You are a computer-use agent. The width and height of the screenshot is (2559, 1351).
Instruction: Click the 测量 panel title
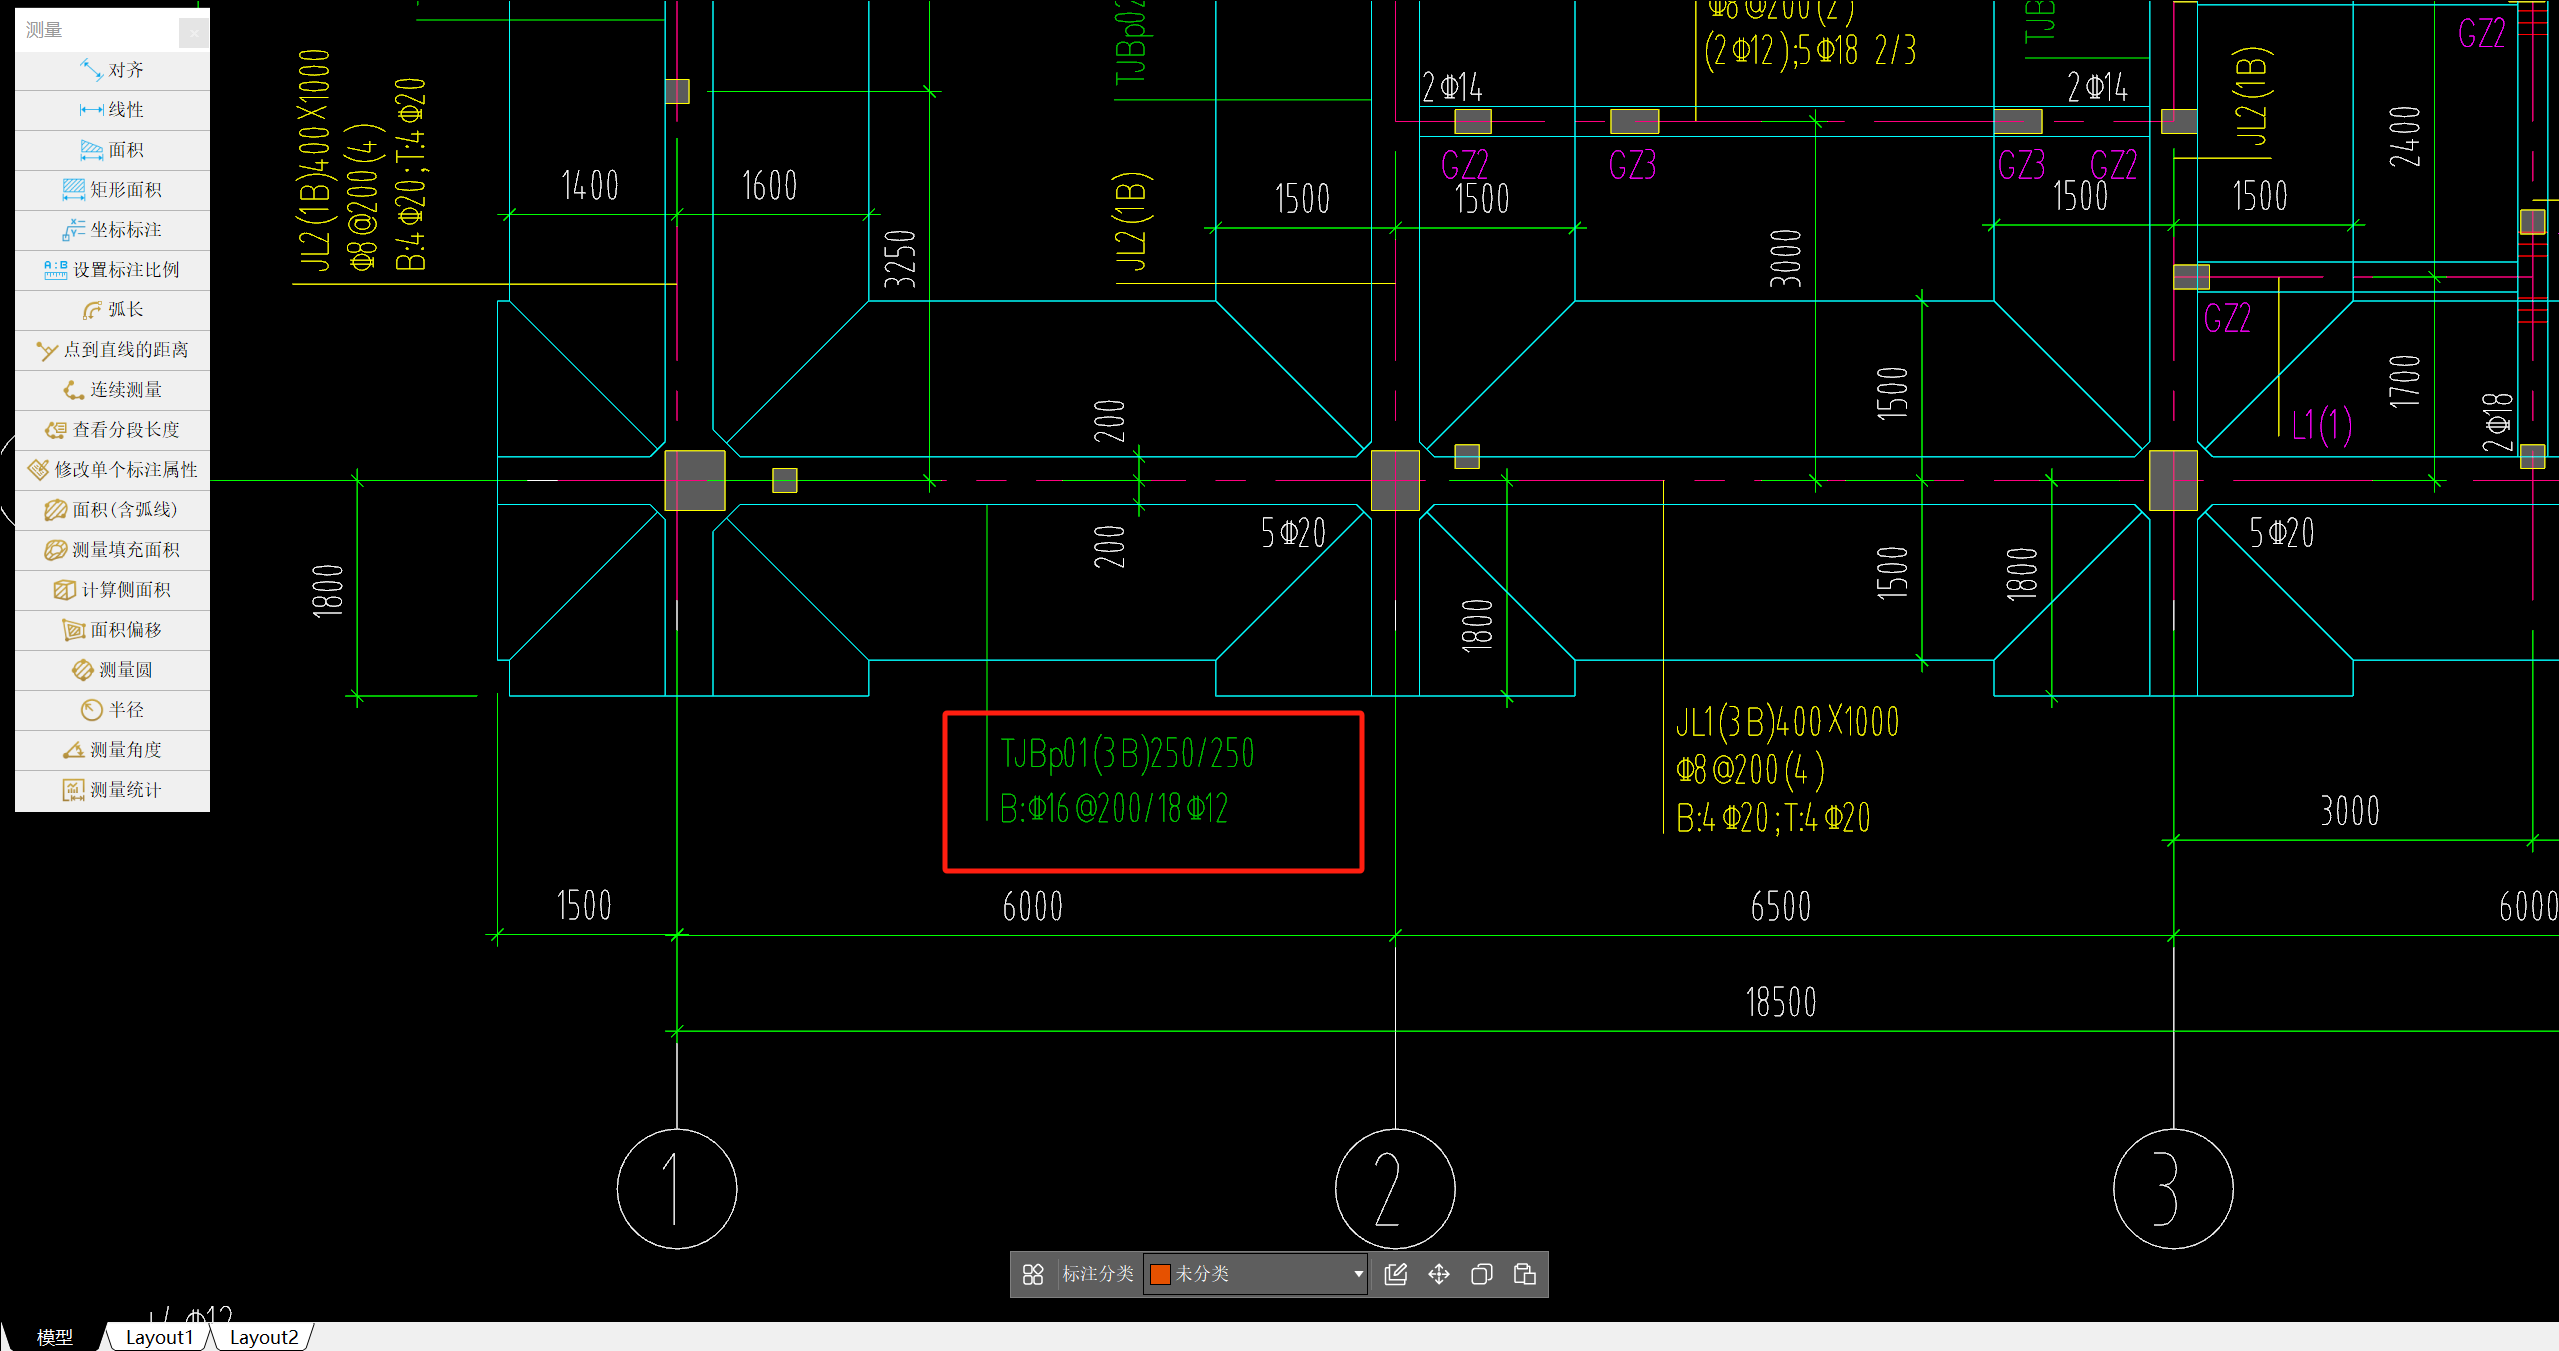point(44,30)
